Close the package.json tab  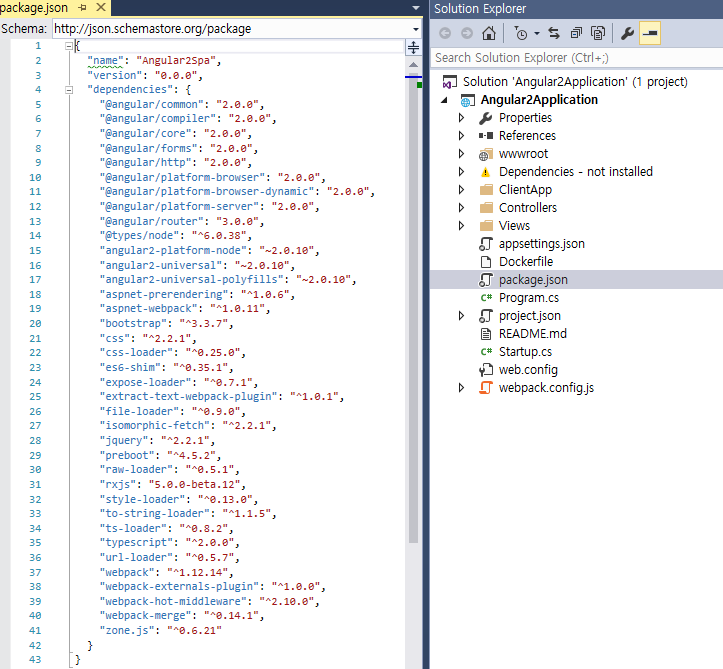pos(101,7)
